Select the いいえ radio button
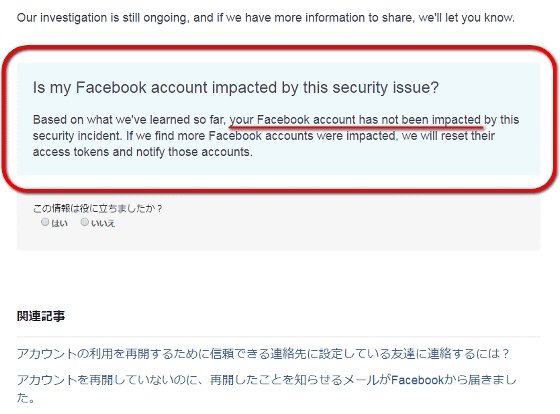560x414 pixels. (84, 222)
